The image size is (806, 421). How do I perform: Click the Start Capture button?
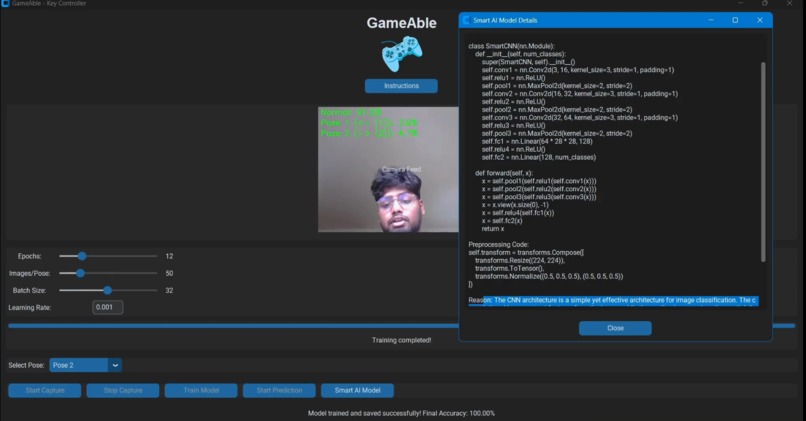point(45,390)
